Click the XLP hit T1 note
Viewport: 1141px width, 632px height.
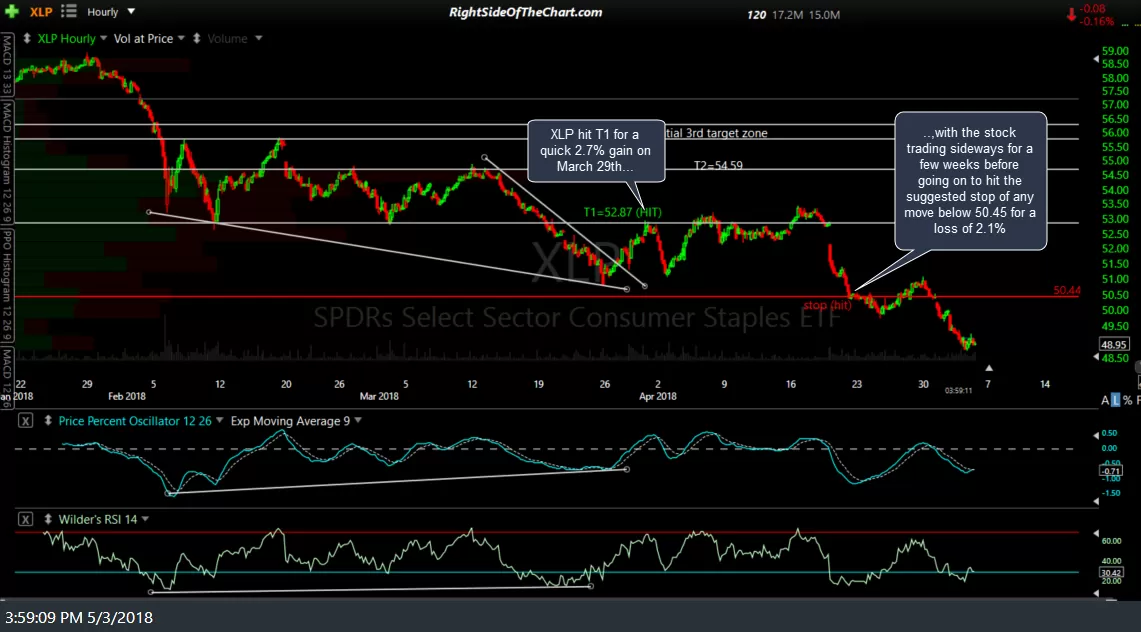(596, 151)
